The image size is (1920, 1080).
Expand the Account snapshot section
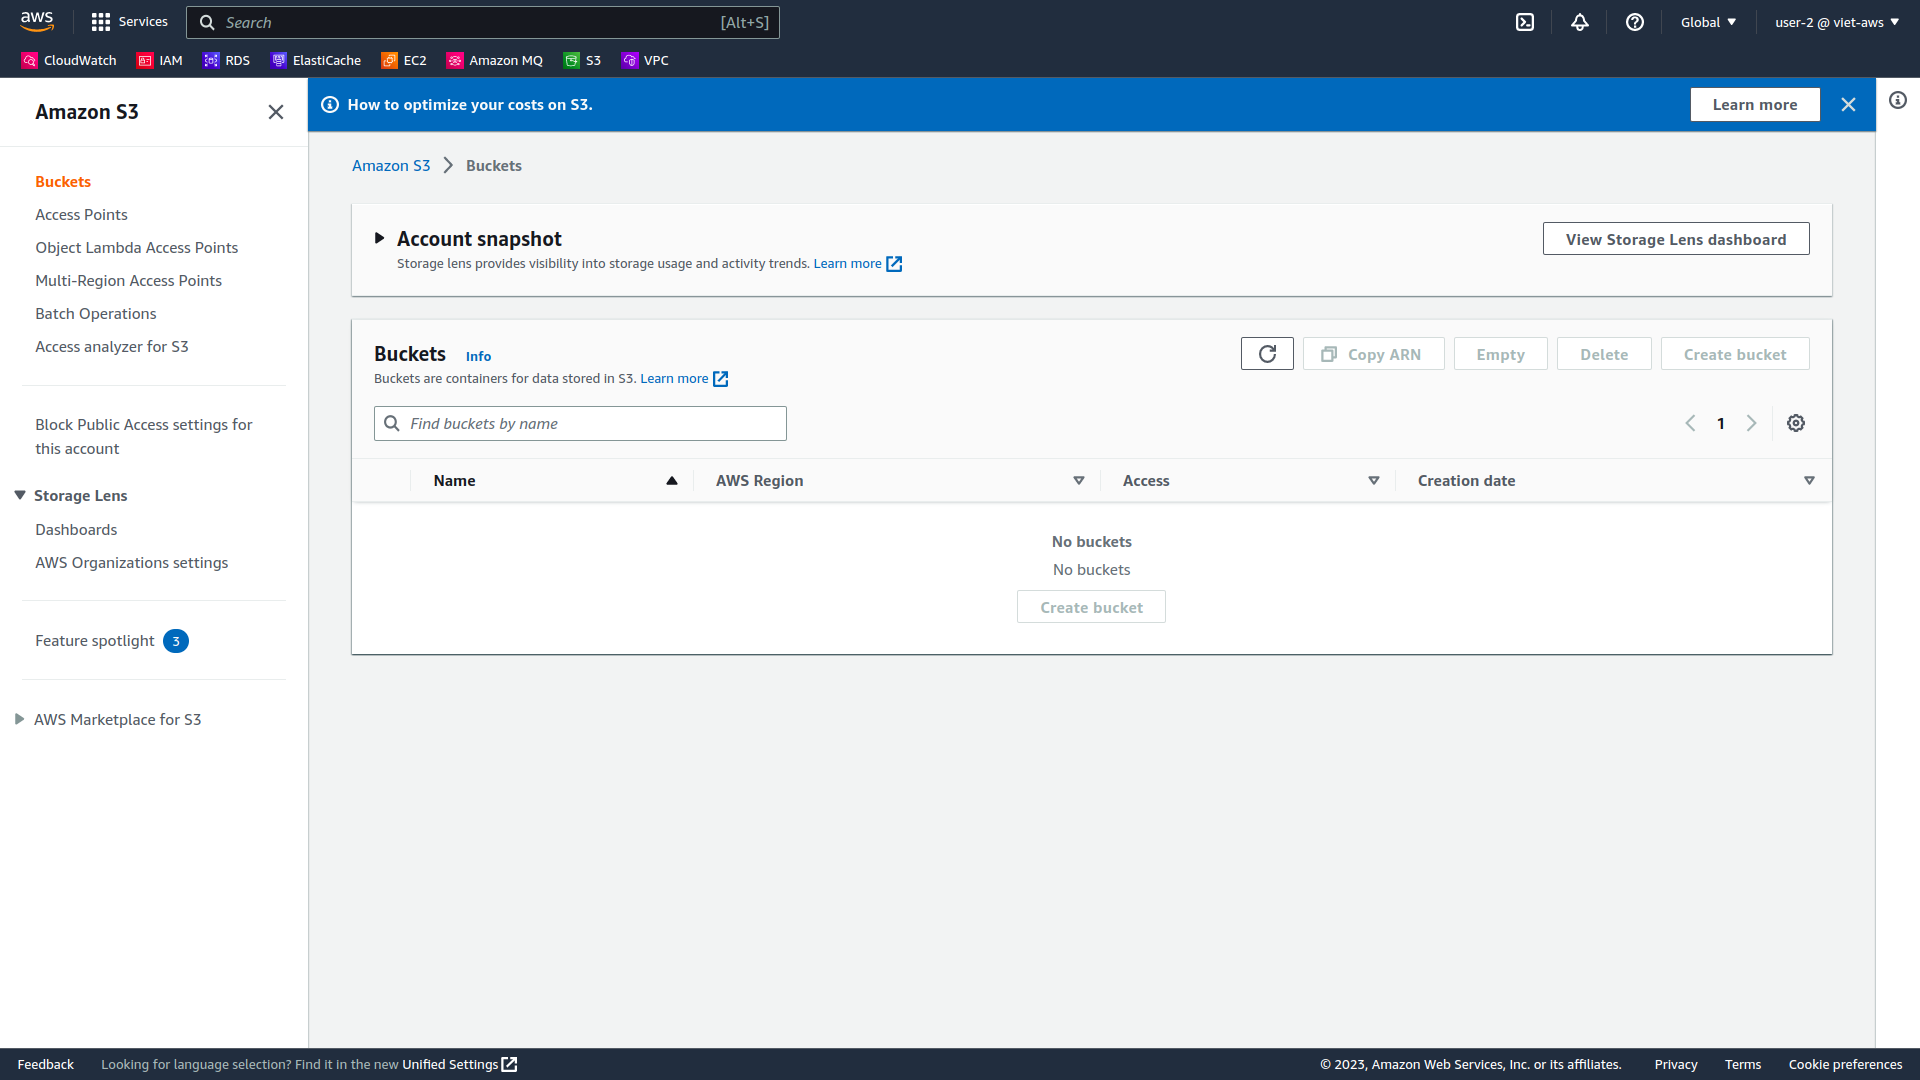[x=379, y=238]
